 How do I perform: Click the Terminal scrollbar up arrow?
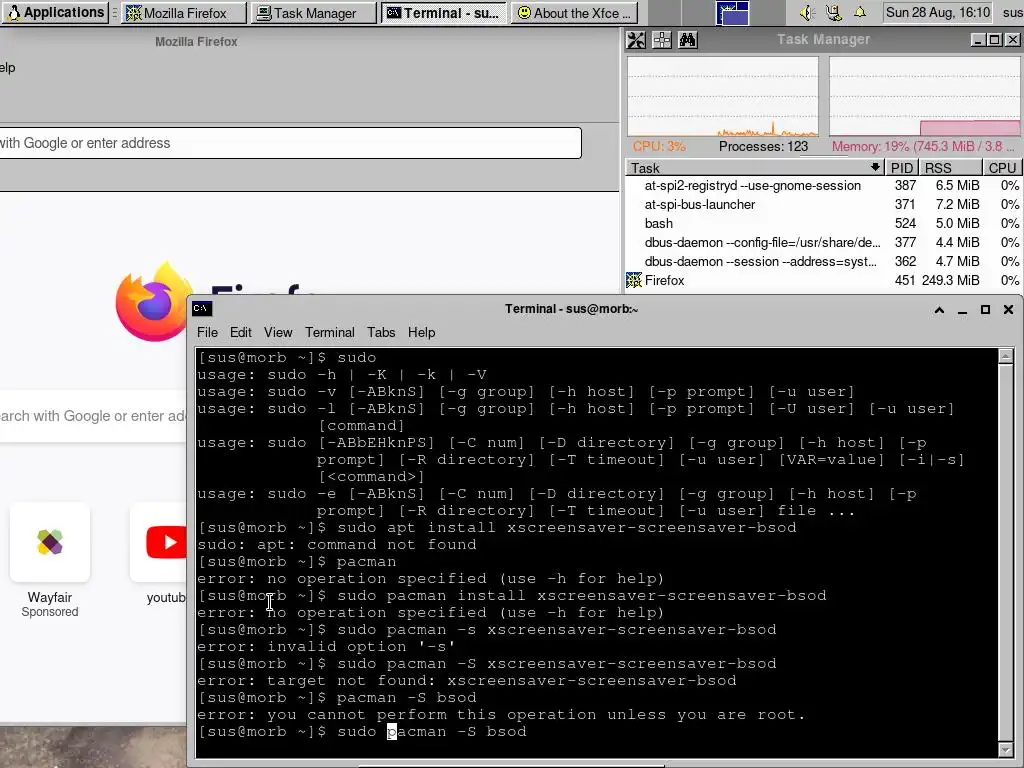click(x=1006, y=356)
